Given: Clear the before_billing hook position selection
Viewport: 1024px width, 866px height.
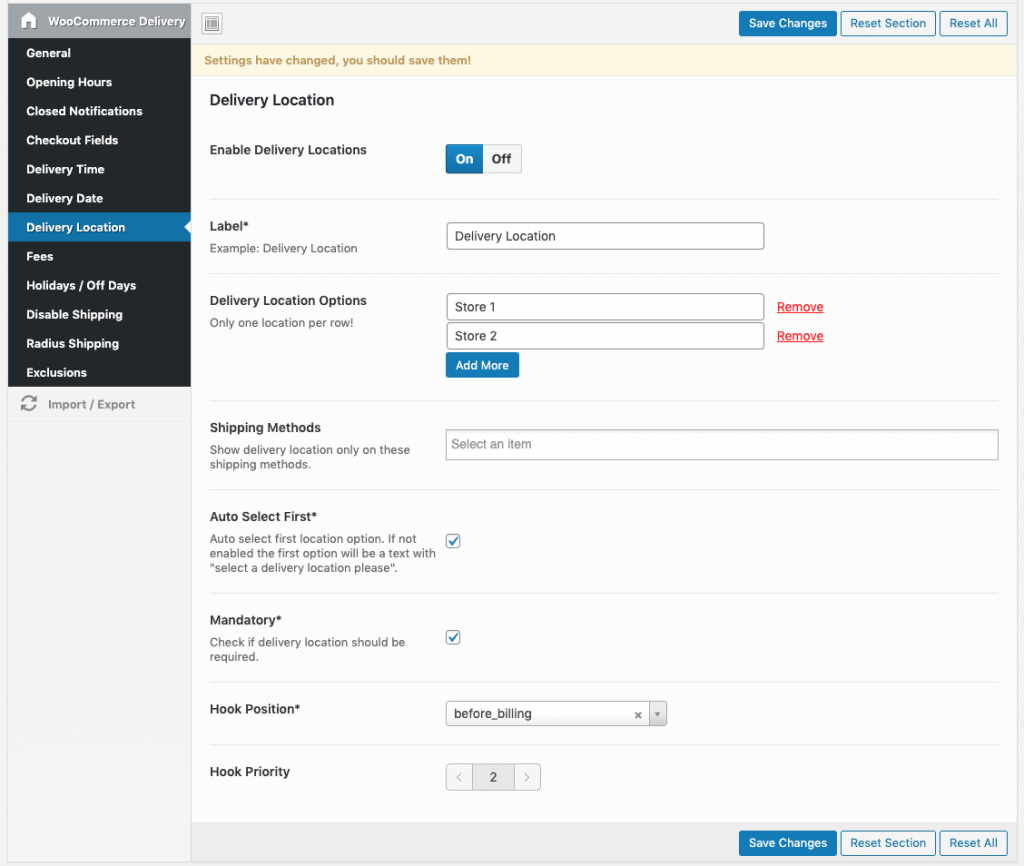Looking at the screenshot, I should (x=638, y=714).
